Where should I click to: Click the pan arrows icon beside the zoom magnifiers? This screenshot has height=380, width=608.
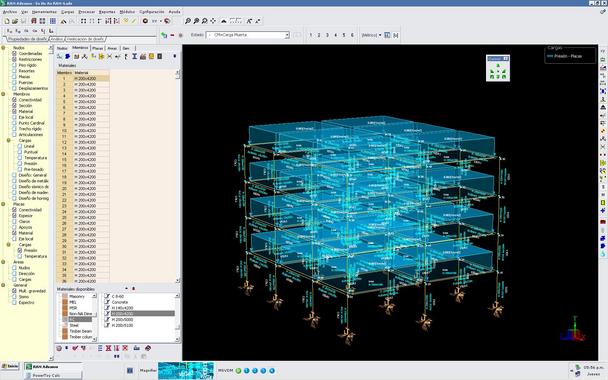coord(213,21)
